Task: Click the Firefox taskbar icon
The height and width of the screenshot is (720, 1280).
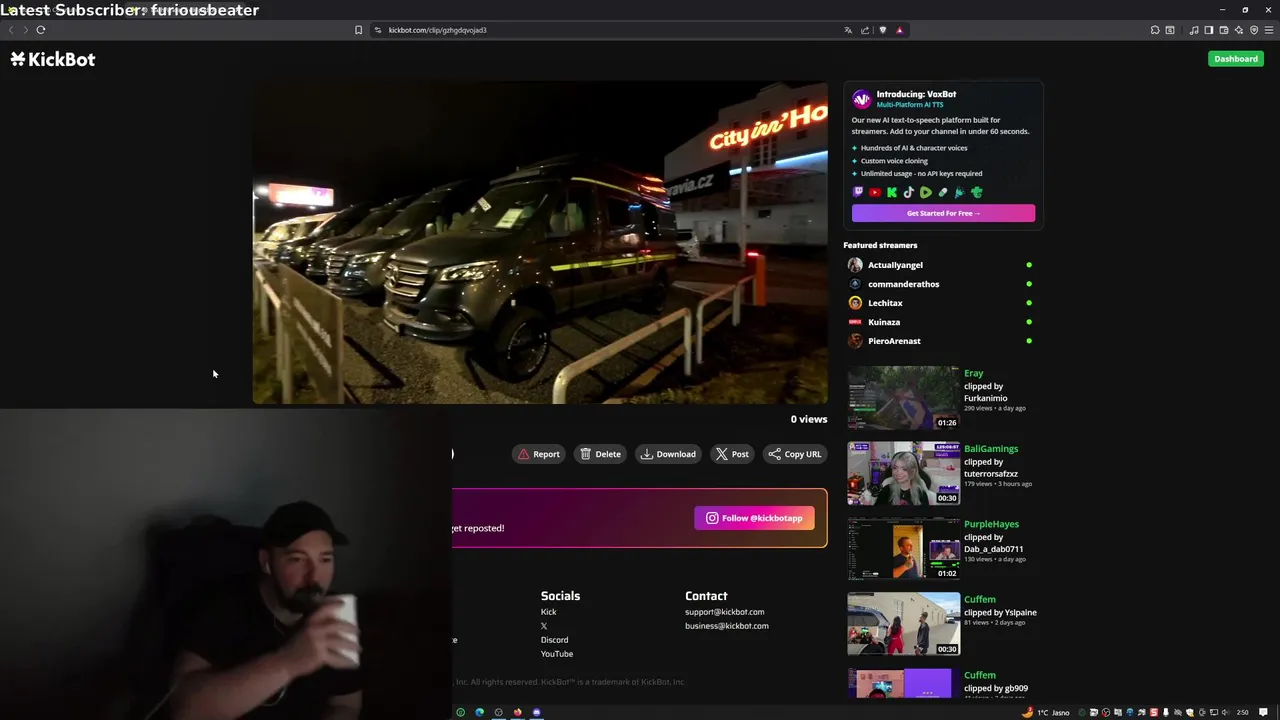Action: tap(518, 712)
